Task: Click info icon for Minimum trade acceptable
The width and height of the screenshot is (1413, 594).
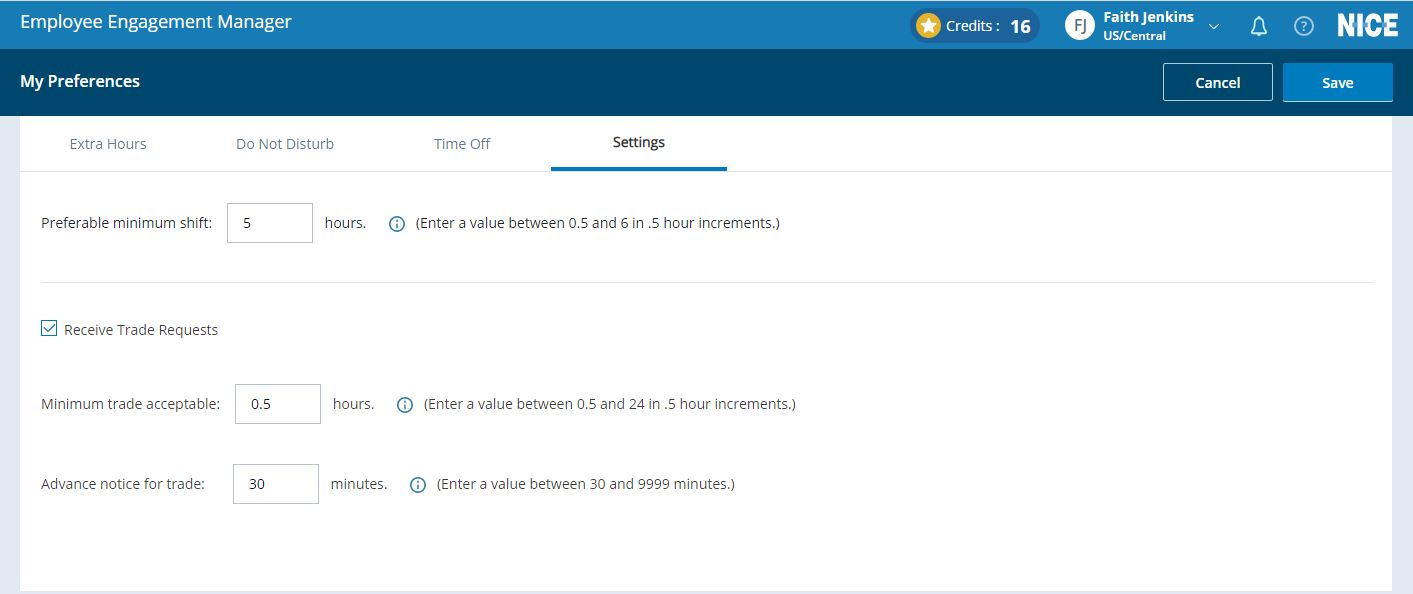Action: tap(405, 405)
